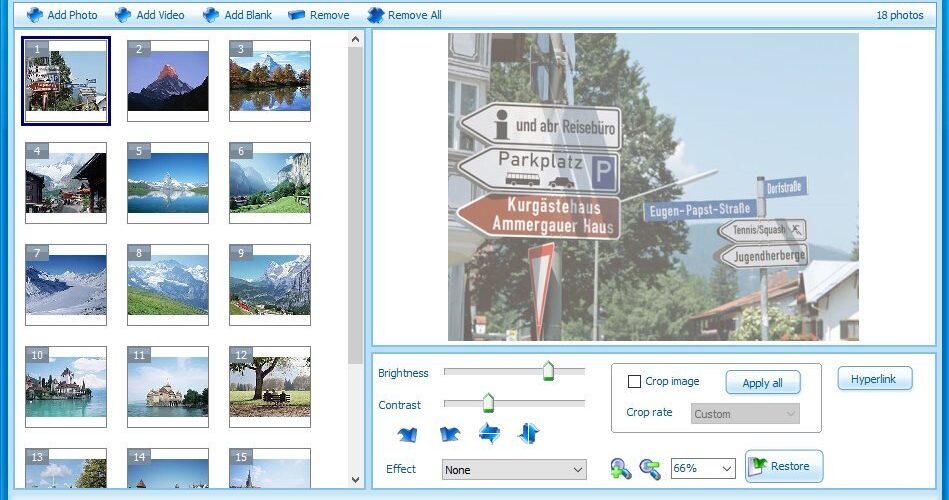This screenshot has height=500, width=949.
Task: Click the Brightness slider handle
Action: 548,370
